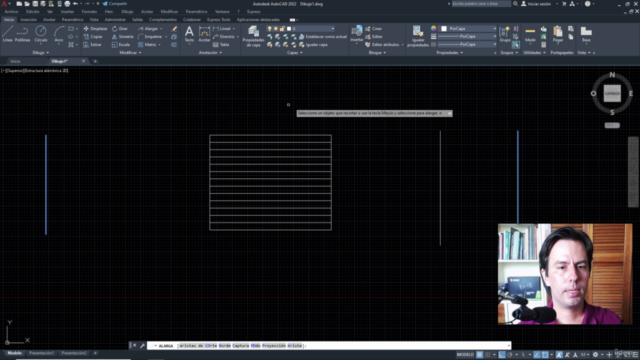Click the Girar rotate tool
This screenshot has width=640, height=360.
pos(120,29)
